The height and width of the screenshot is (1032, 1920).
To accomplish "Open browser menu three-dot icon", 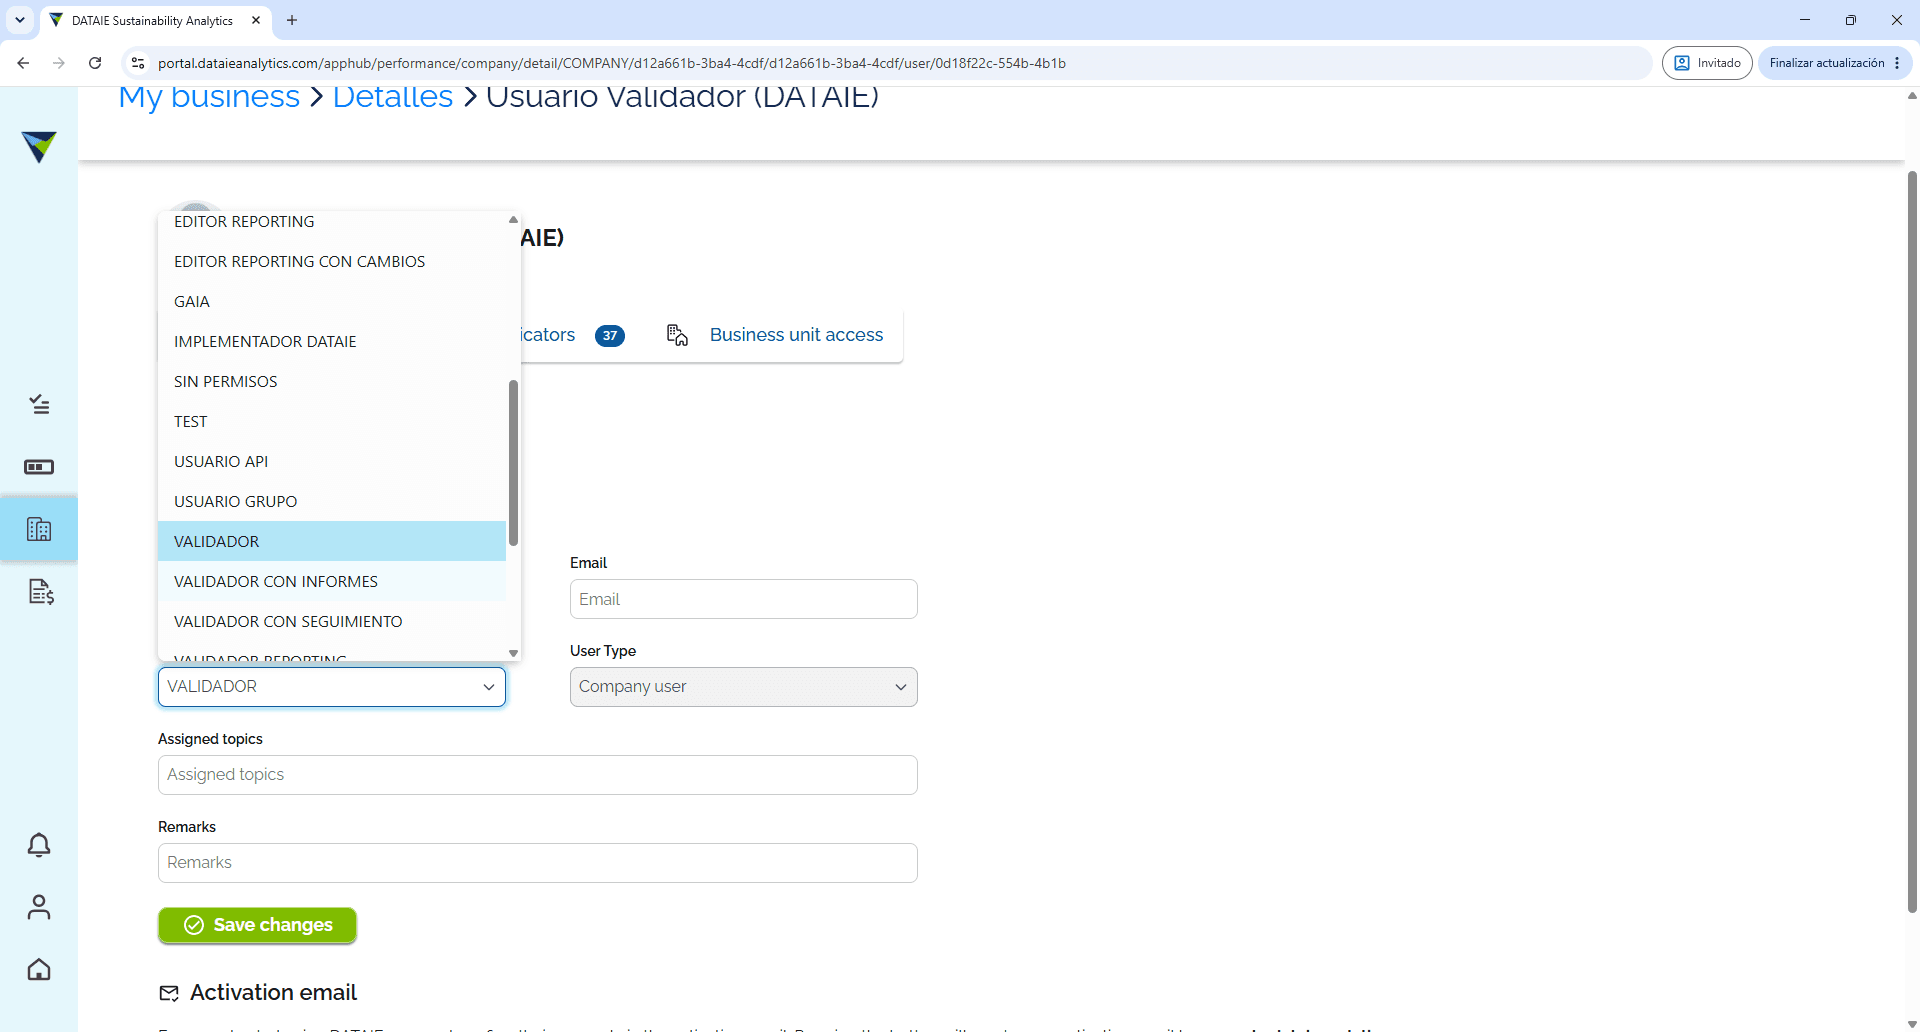I will tap(1897, 63).
